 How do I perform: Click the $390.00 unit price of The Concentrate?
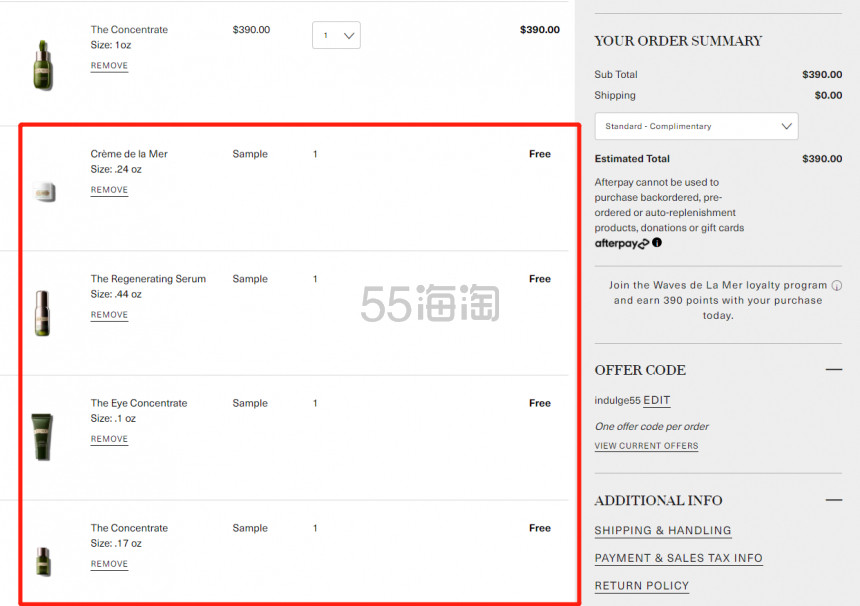(251, 30)
